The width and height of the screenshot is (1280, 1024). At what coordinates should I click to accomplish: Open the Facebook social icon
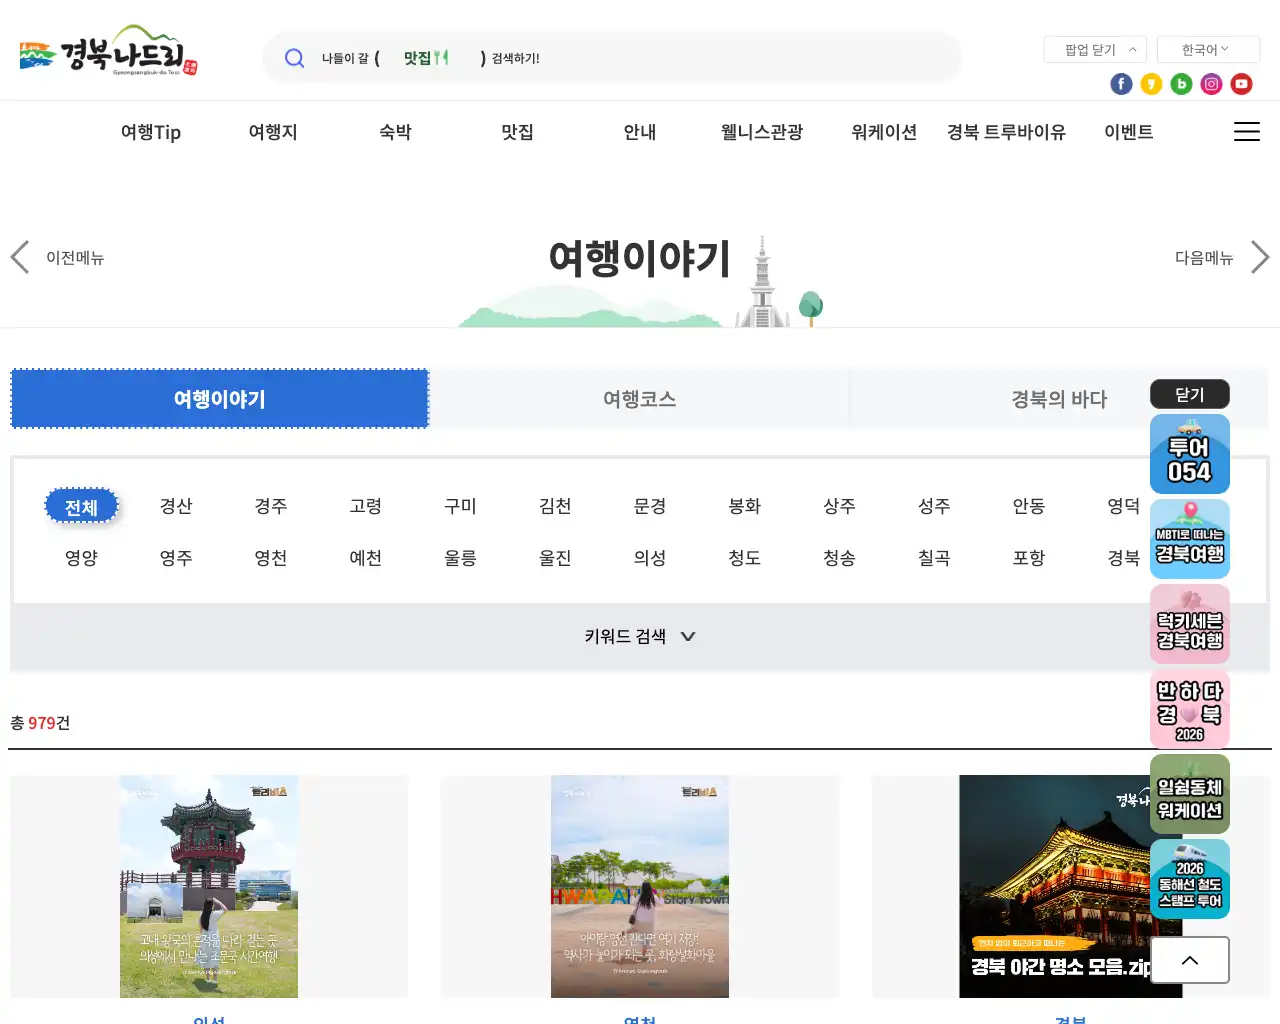coord(1121,84)
